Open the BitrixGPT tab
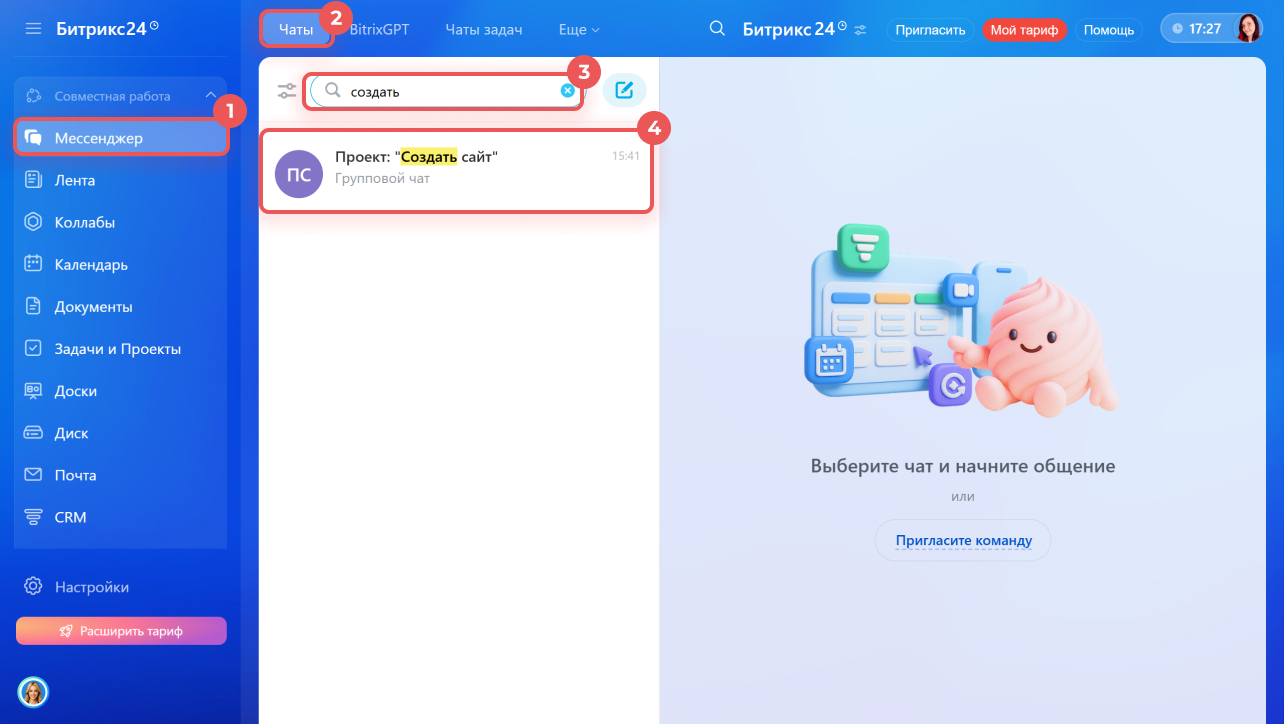 380,30
